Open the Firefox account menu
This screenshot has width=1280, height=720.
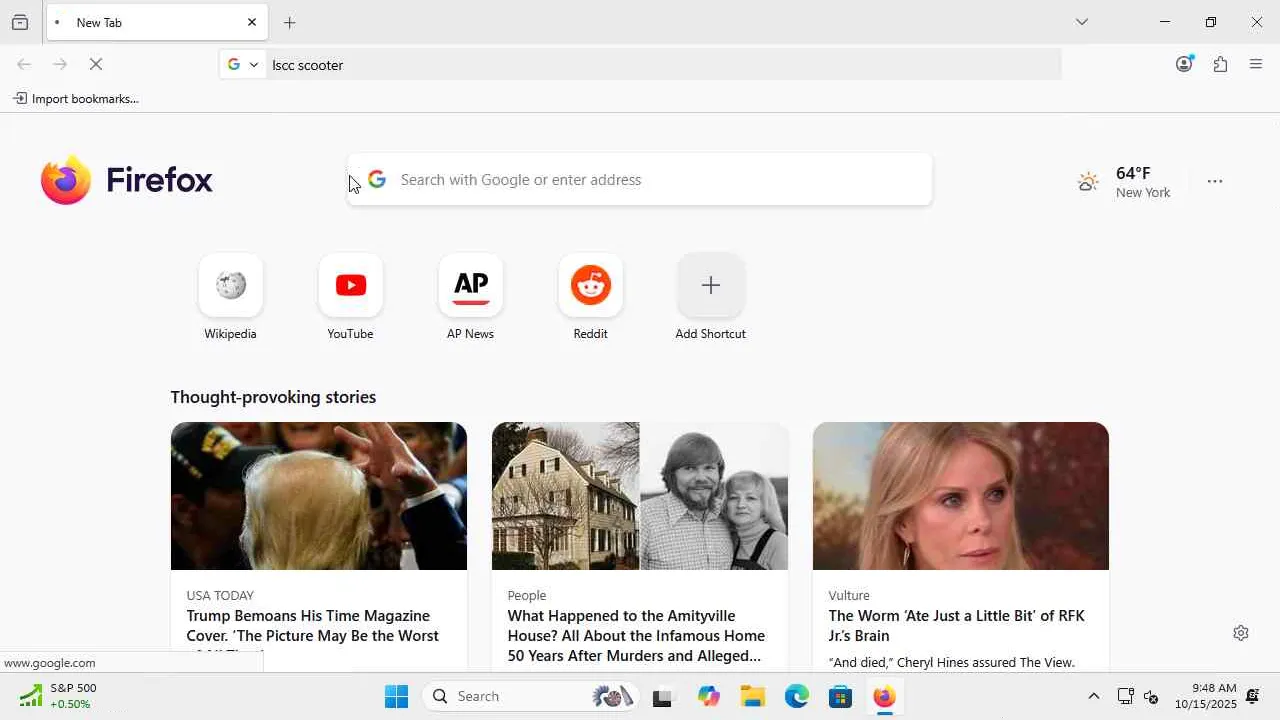pos(1185,64)
